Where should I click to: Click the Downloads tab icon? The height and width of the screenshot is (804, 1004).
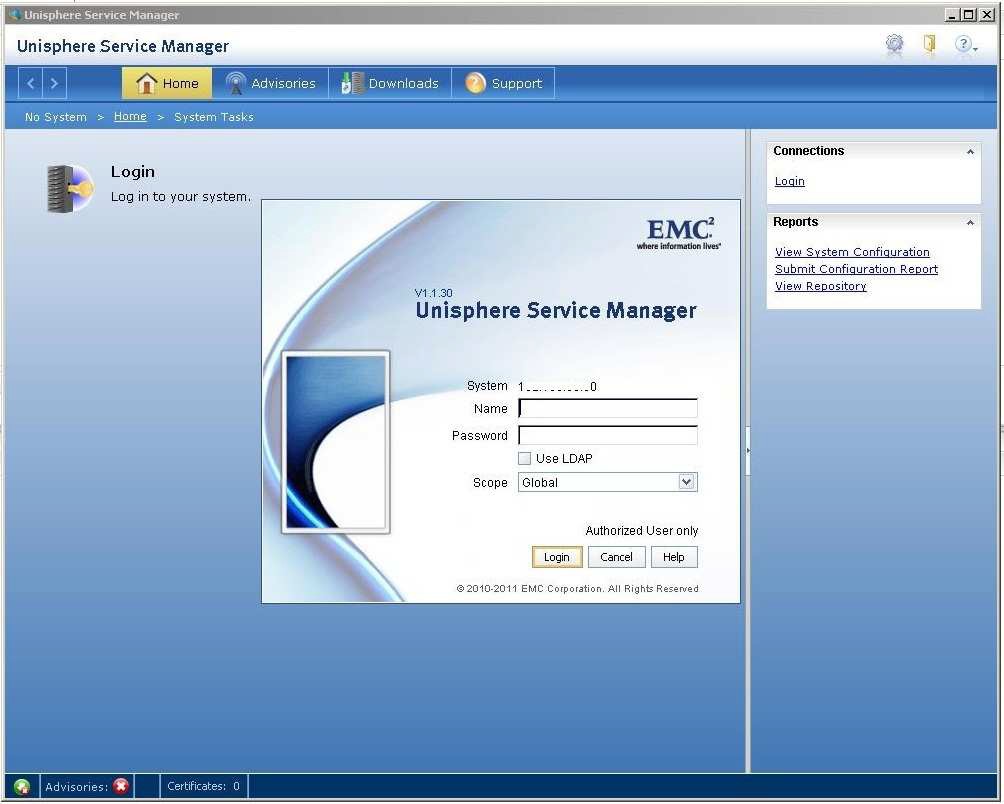point(352,83)
